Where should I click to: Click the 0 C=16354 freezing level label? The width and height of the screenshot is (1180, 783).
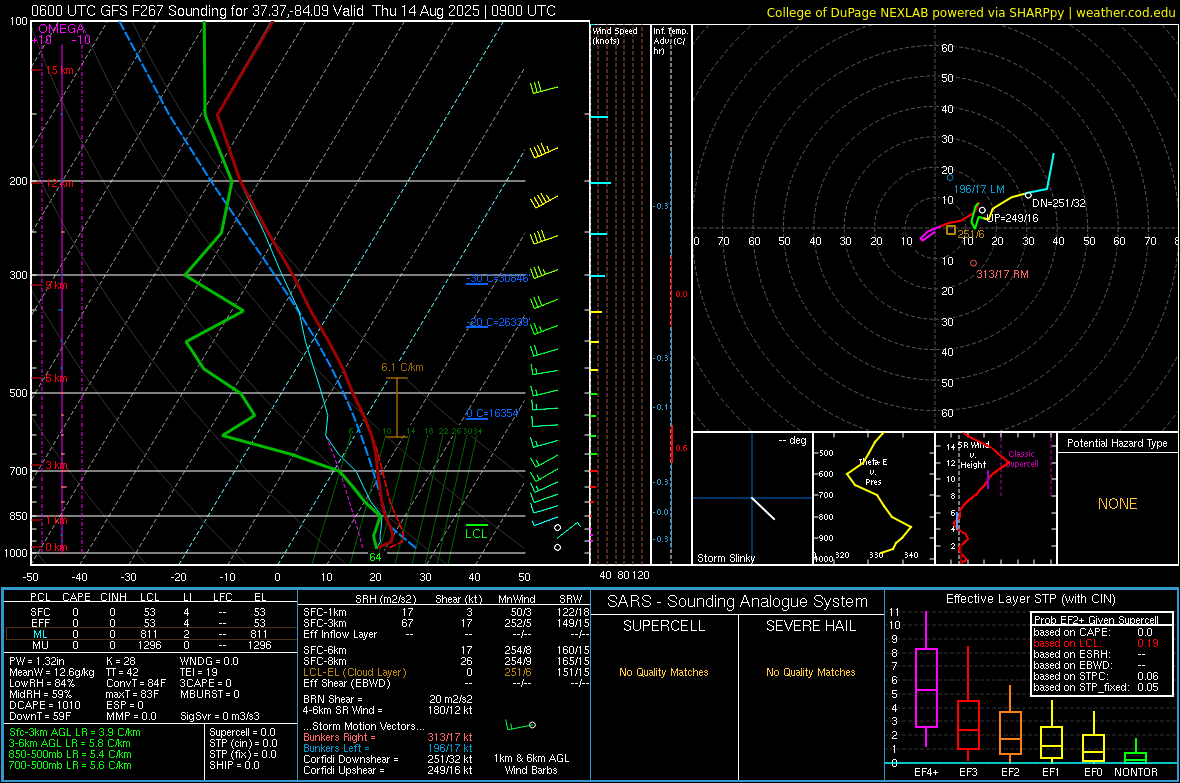(x=492, y=413)
